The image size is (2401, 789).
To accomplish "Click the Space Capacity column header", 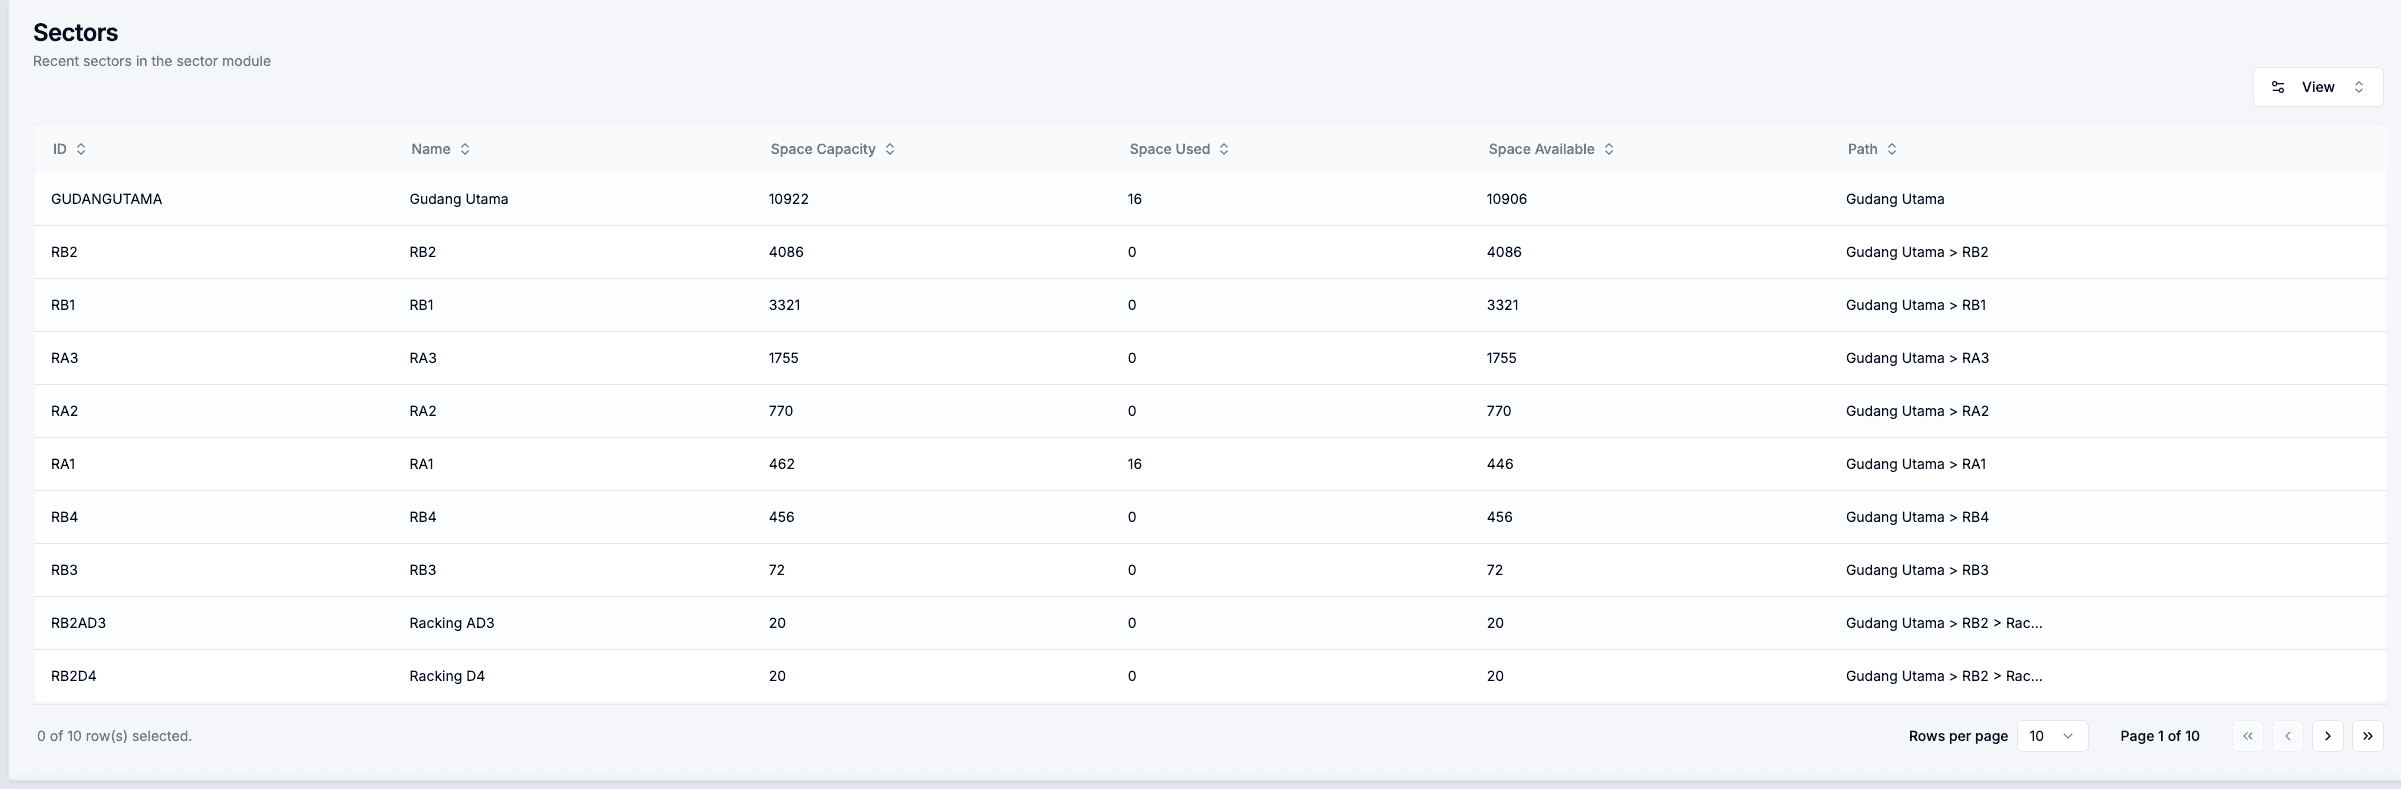I will [822, 149].
